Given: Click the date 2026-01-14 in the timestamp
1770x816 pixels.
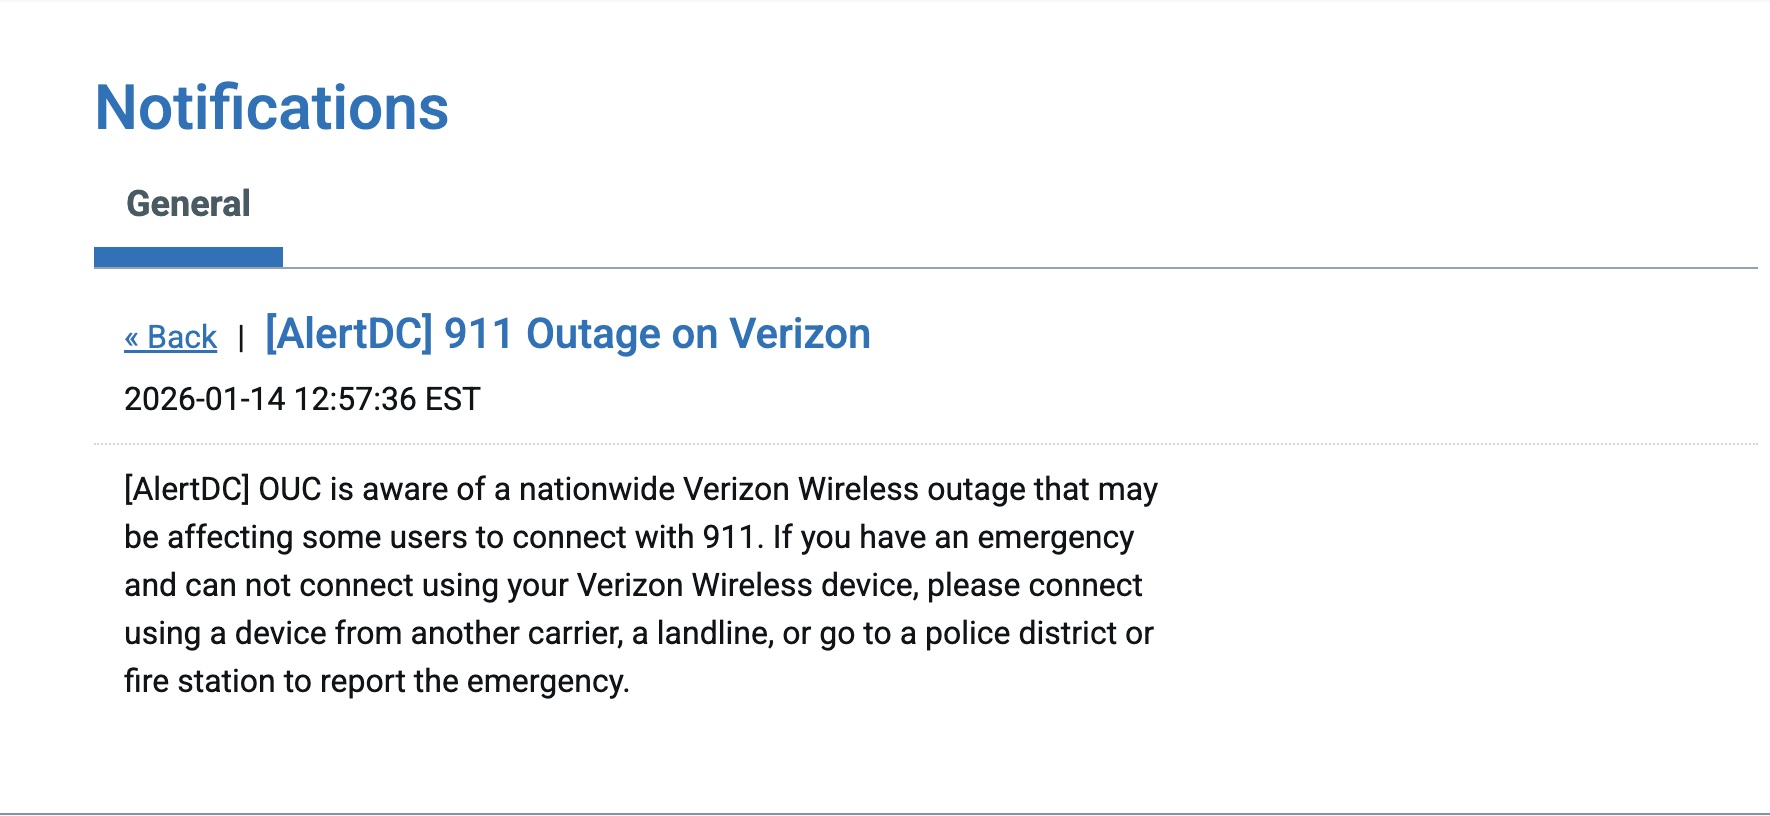Looking at the screenshot, I should click(204, 399).
